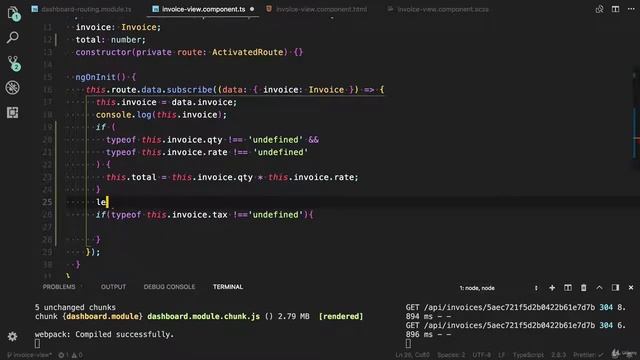Click the TypeScript version number in status bar

pyautogui.click(x=558, y=355)
